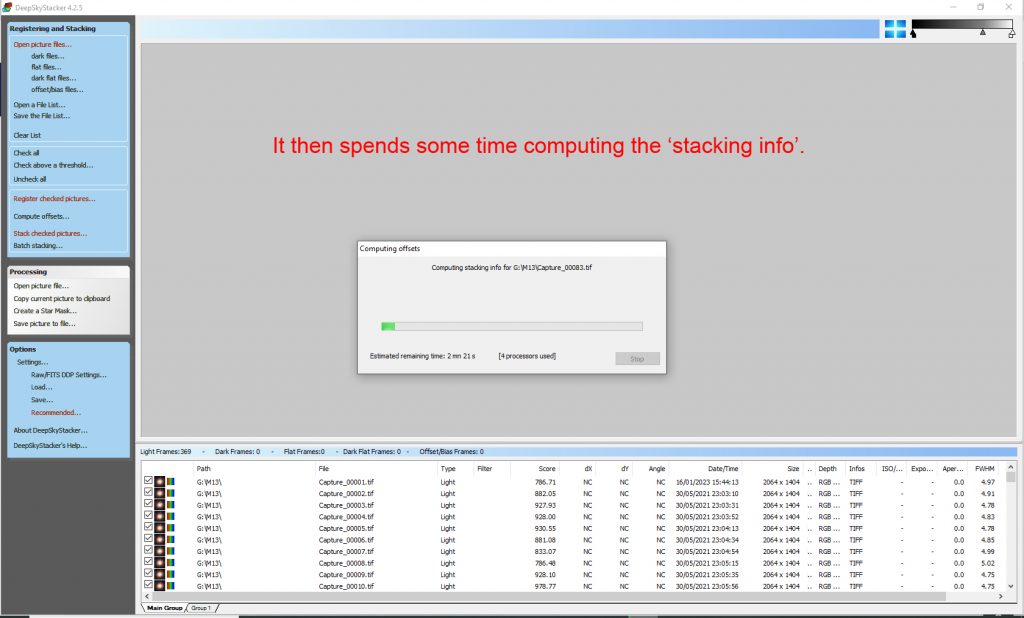This screenshot has width=1024, height=618.
Task: Switch to the Group 1 tab
Action: (x=201, y=608)
